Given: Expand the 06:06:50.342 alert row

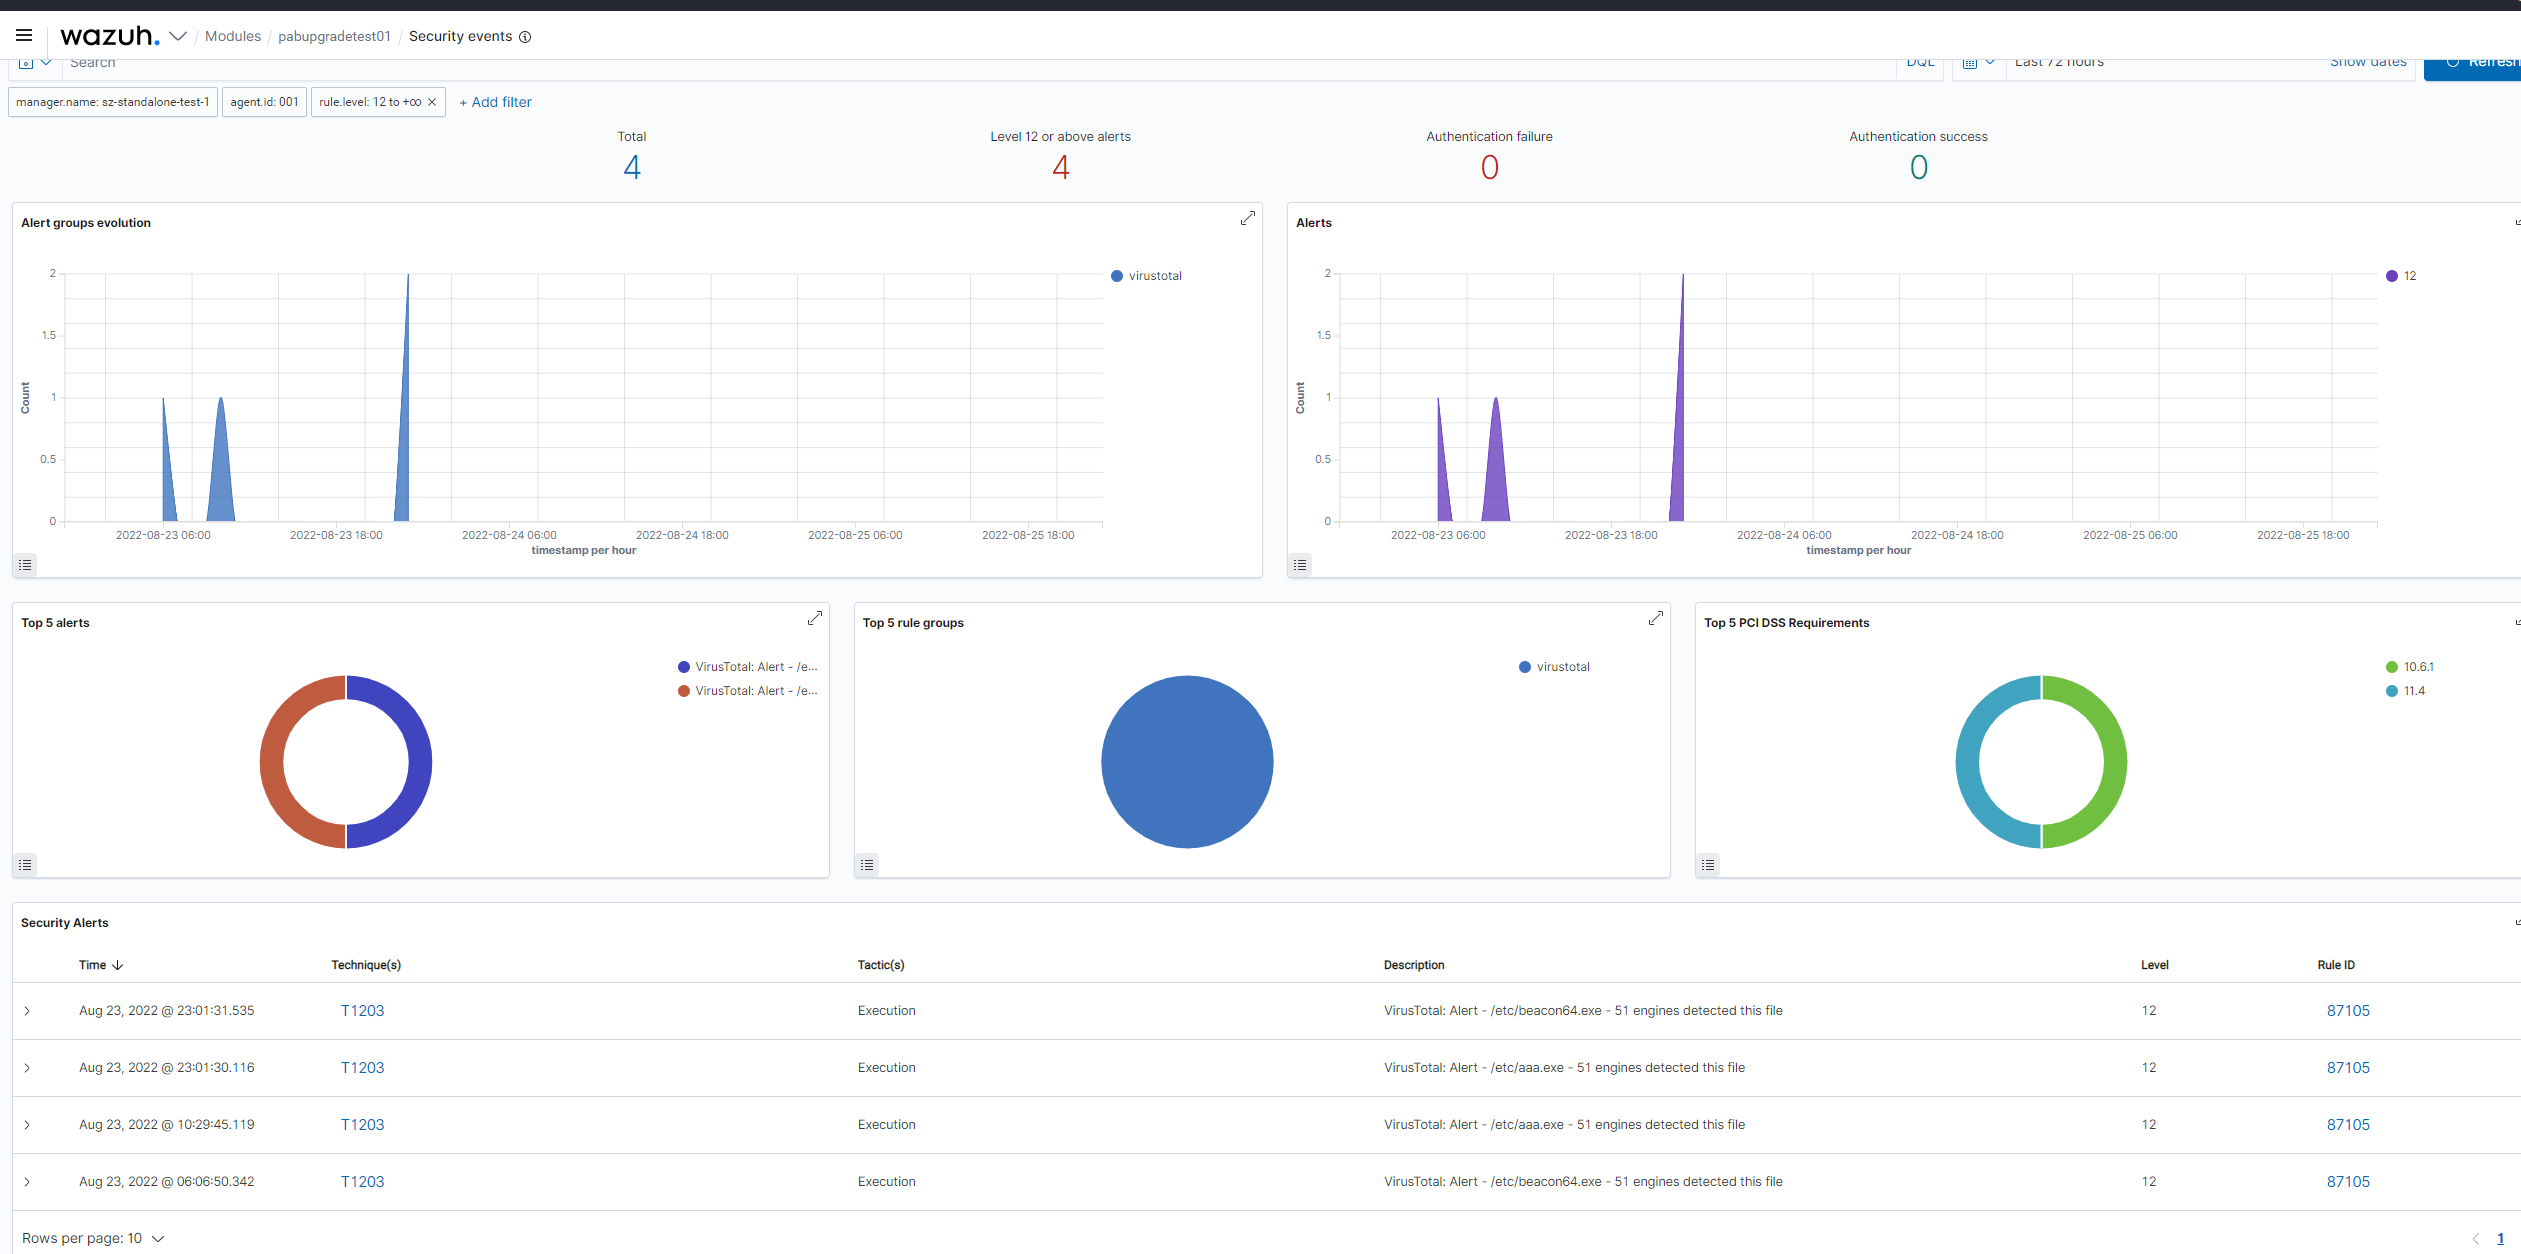Looking at the screenshot, I should click(27, 1182).
